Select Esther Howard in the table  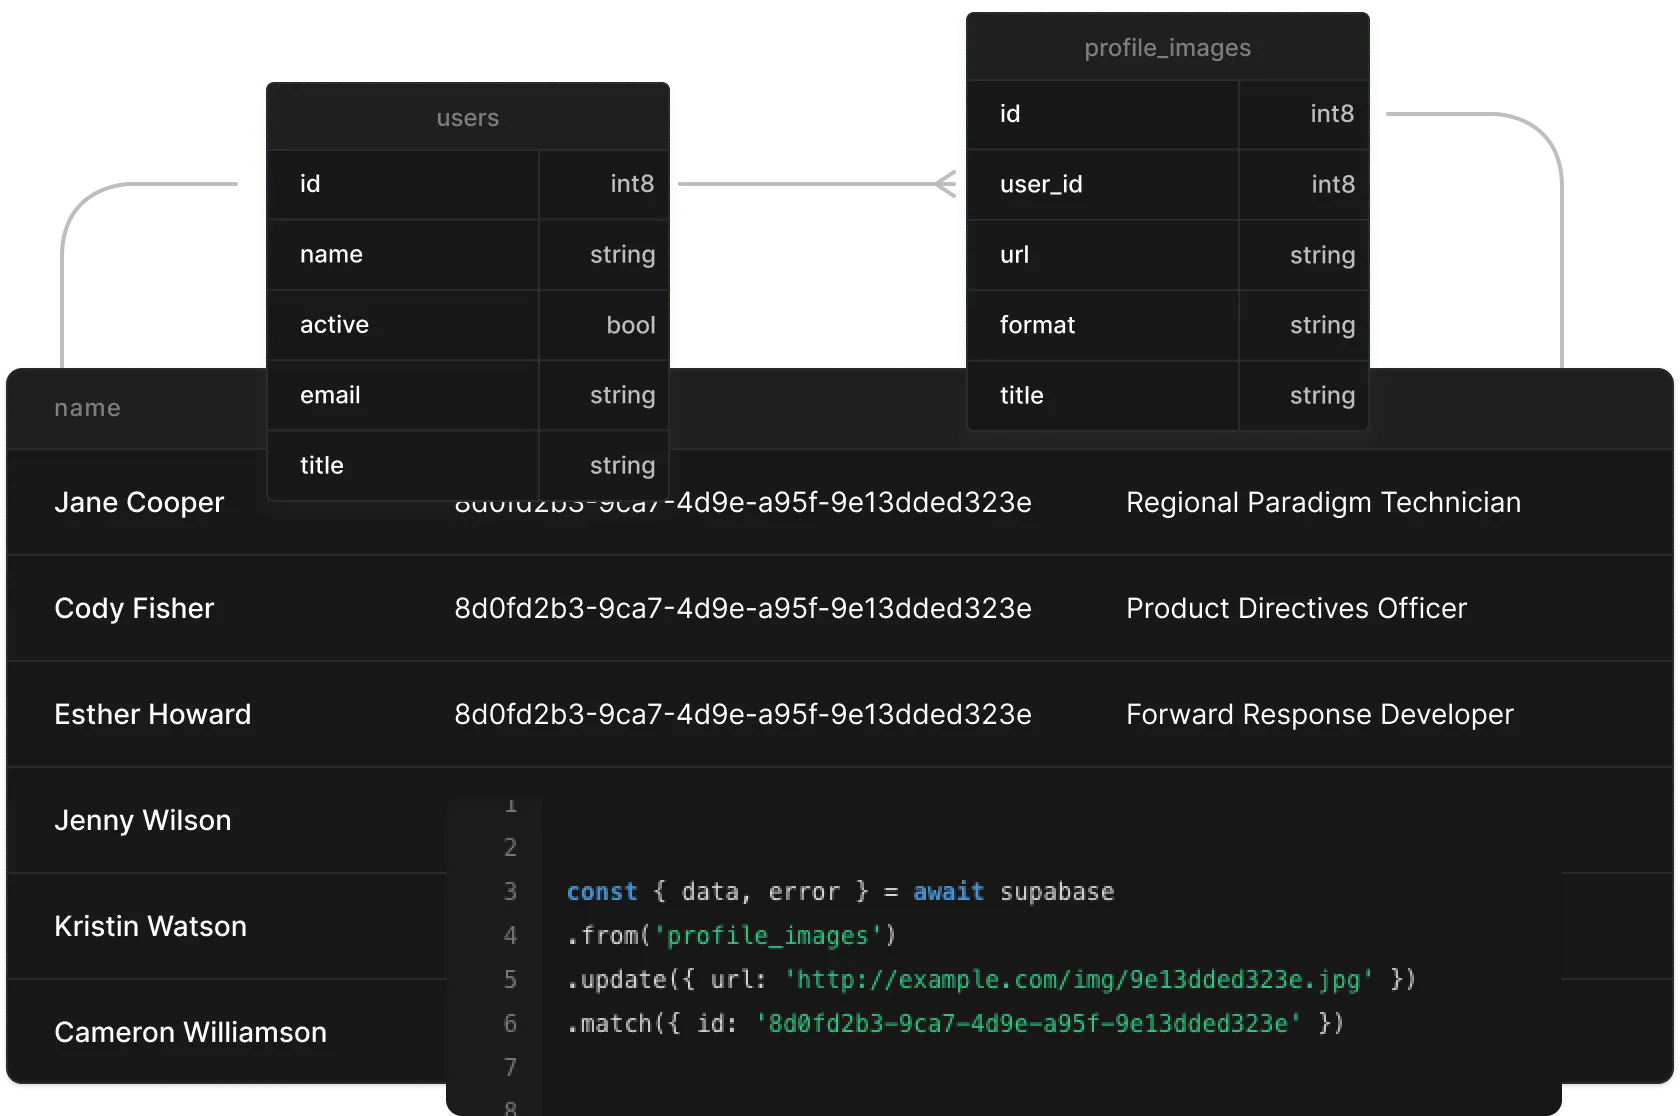click(153, 714)
